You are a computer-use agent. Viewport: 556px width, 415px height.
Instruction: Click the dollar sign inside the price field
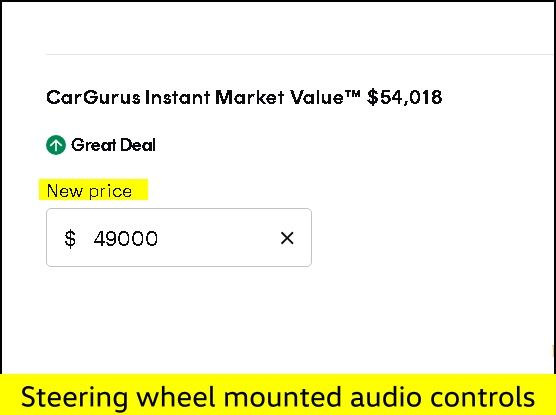click(70, 238)
